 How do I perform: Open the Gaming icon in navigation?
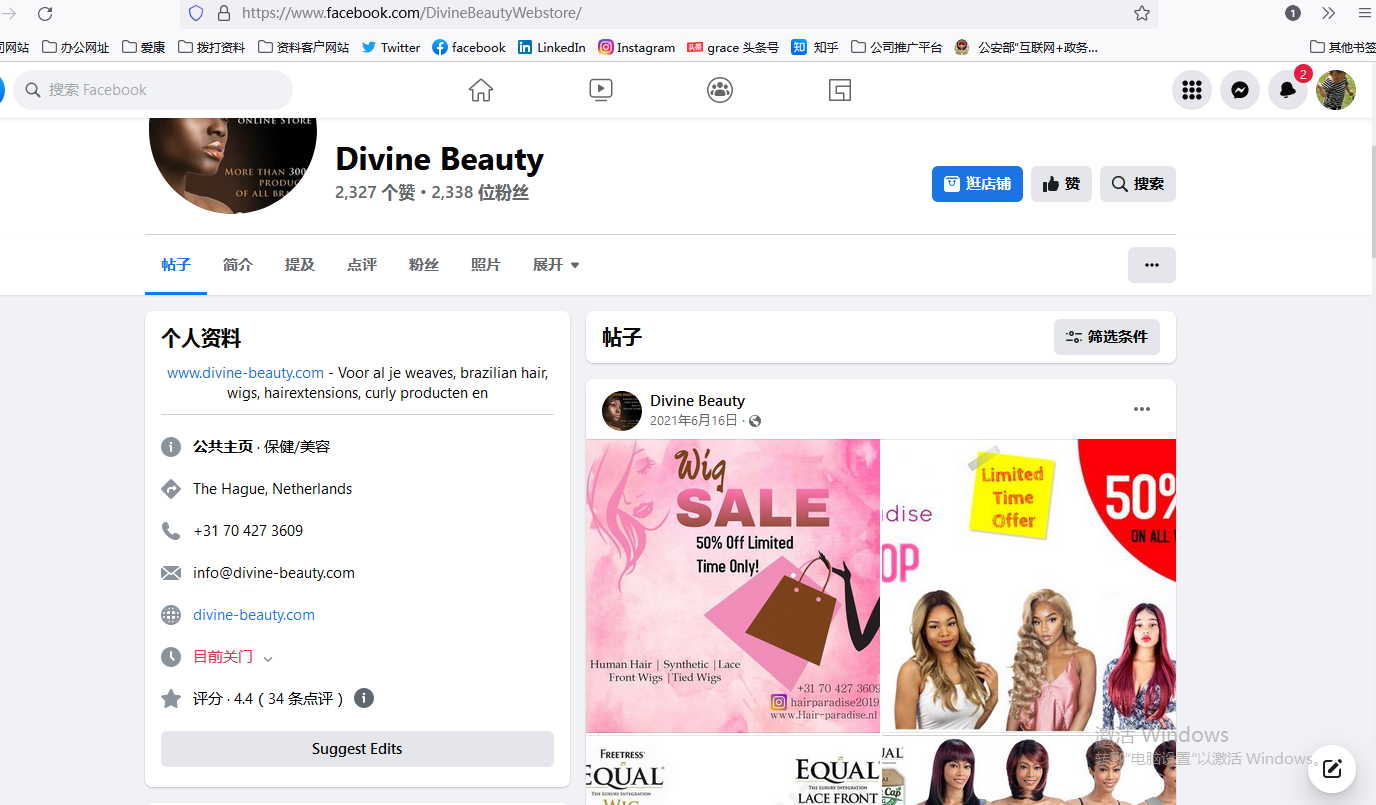[x=840, y=90]
